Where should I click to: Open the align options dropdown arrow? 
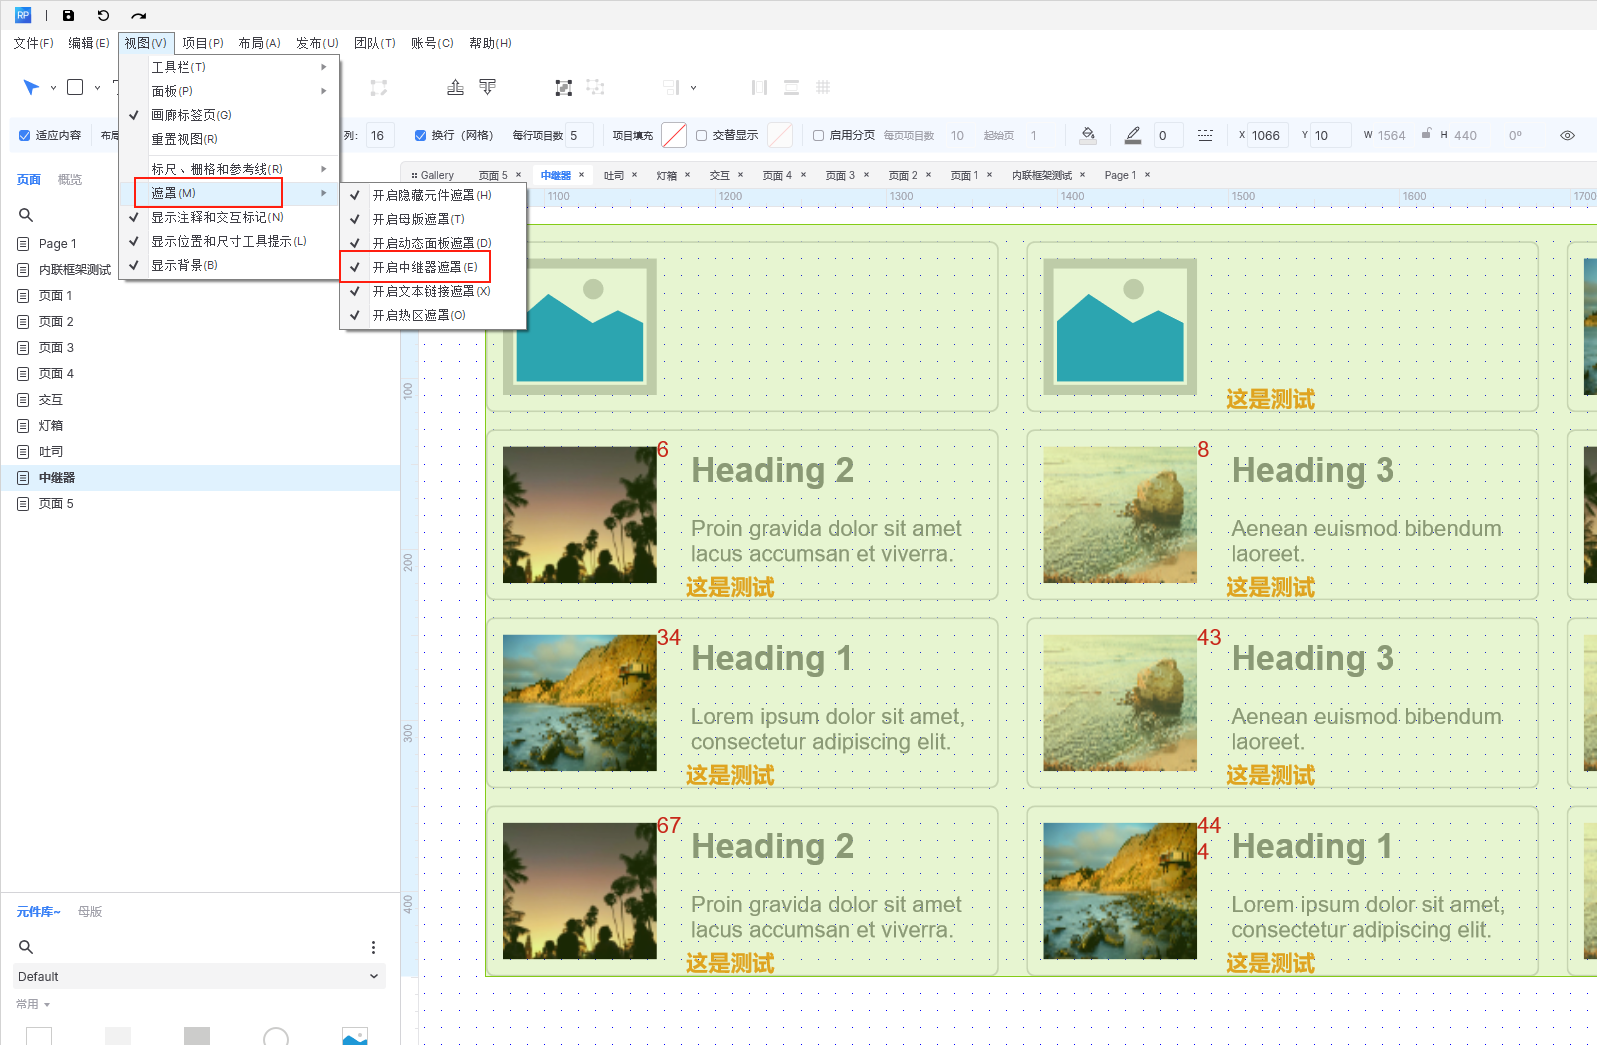[x=693, y=88]
